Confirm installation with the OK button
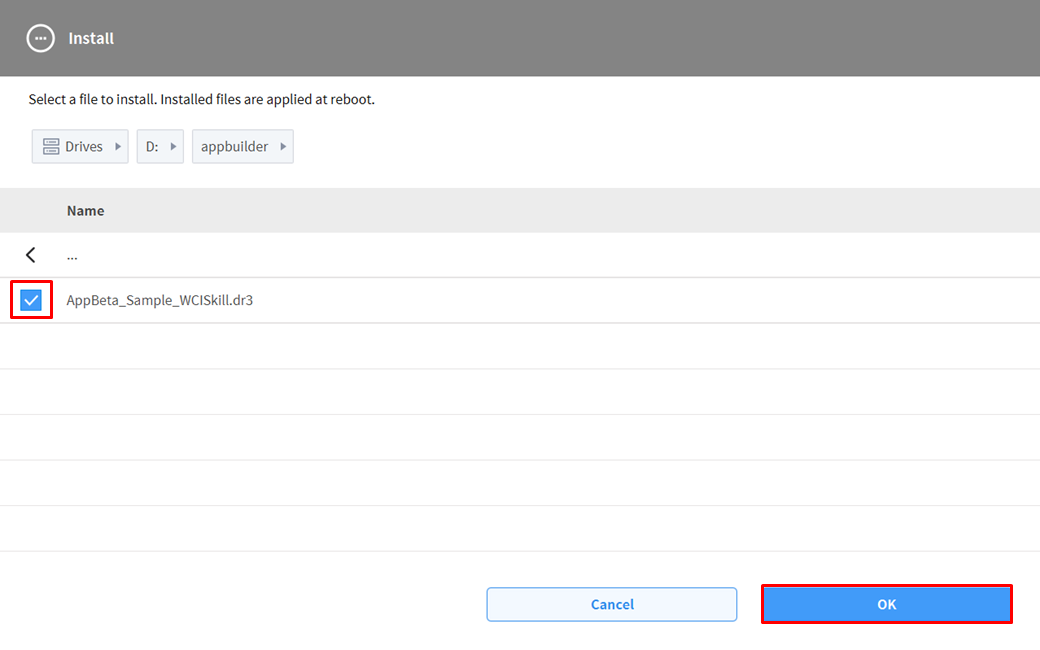1040x650 pixels. (886, 604)
